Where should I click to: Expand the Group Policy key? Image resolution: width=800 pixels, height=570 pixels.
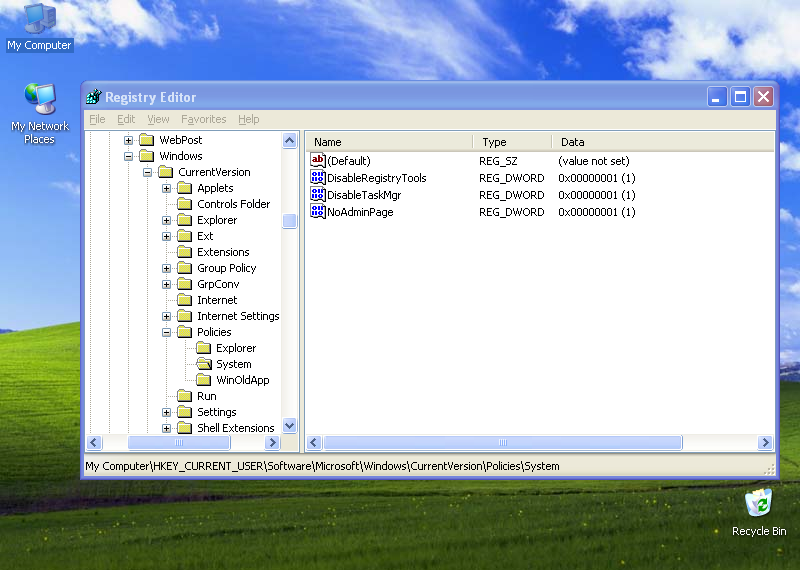point(166,268)
